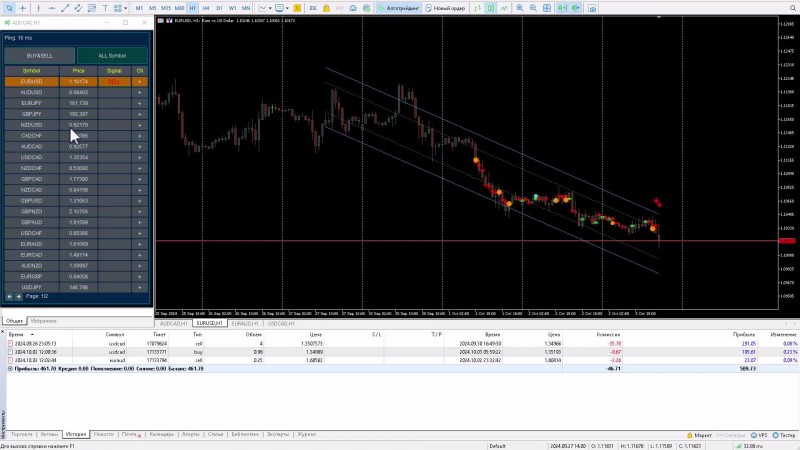This screenshot has width=800, height=450.
Task: Go to next page arrow in panel
Action: pos(18,296)
